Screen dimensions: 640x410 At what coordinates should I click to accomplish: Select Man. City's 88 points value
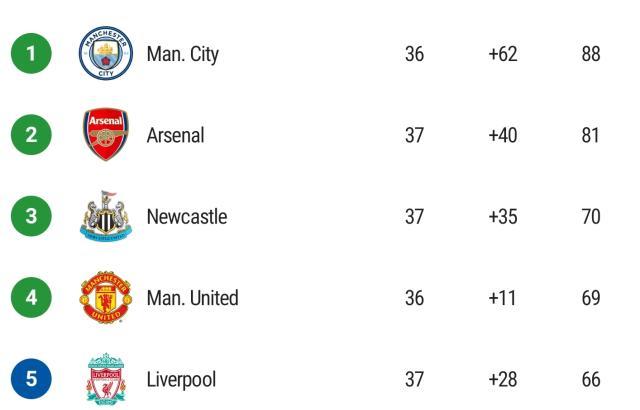pyautogui.click(x=591, y=54)
